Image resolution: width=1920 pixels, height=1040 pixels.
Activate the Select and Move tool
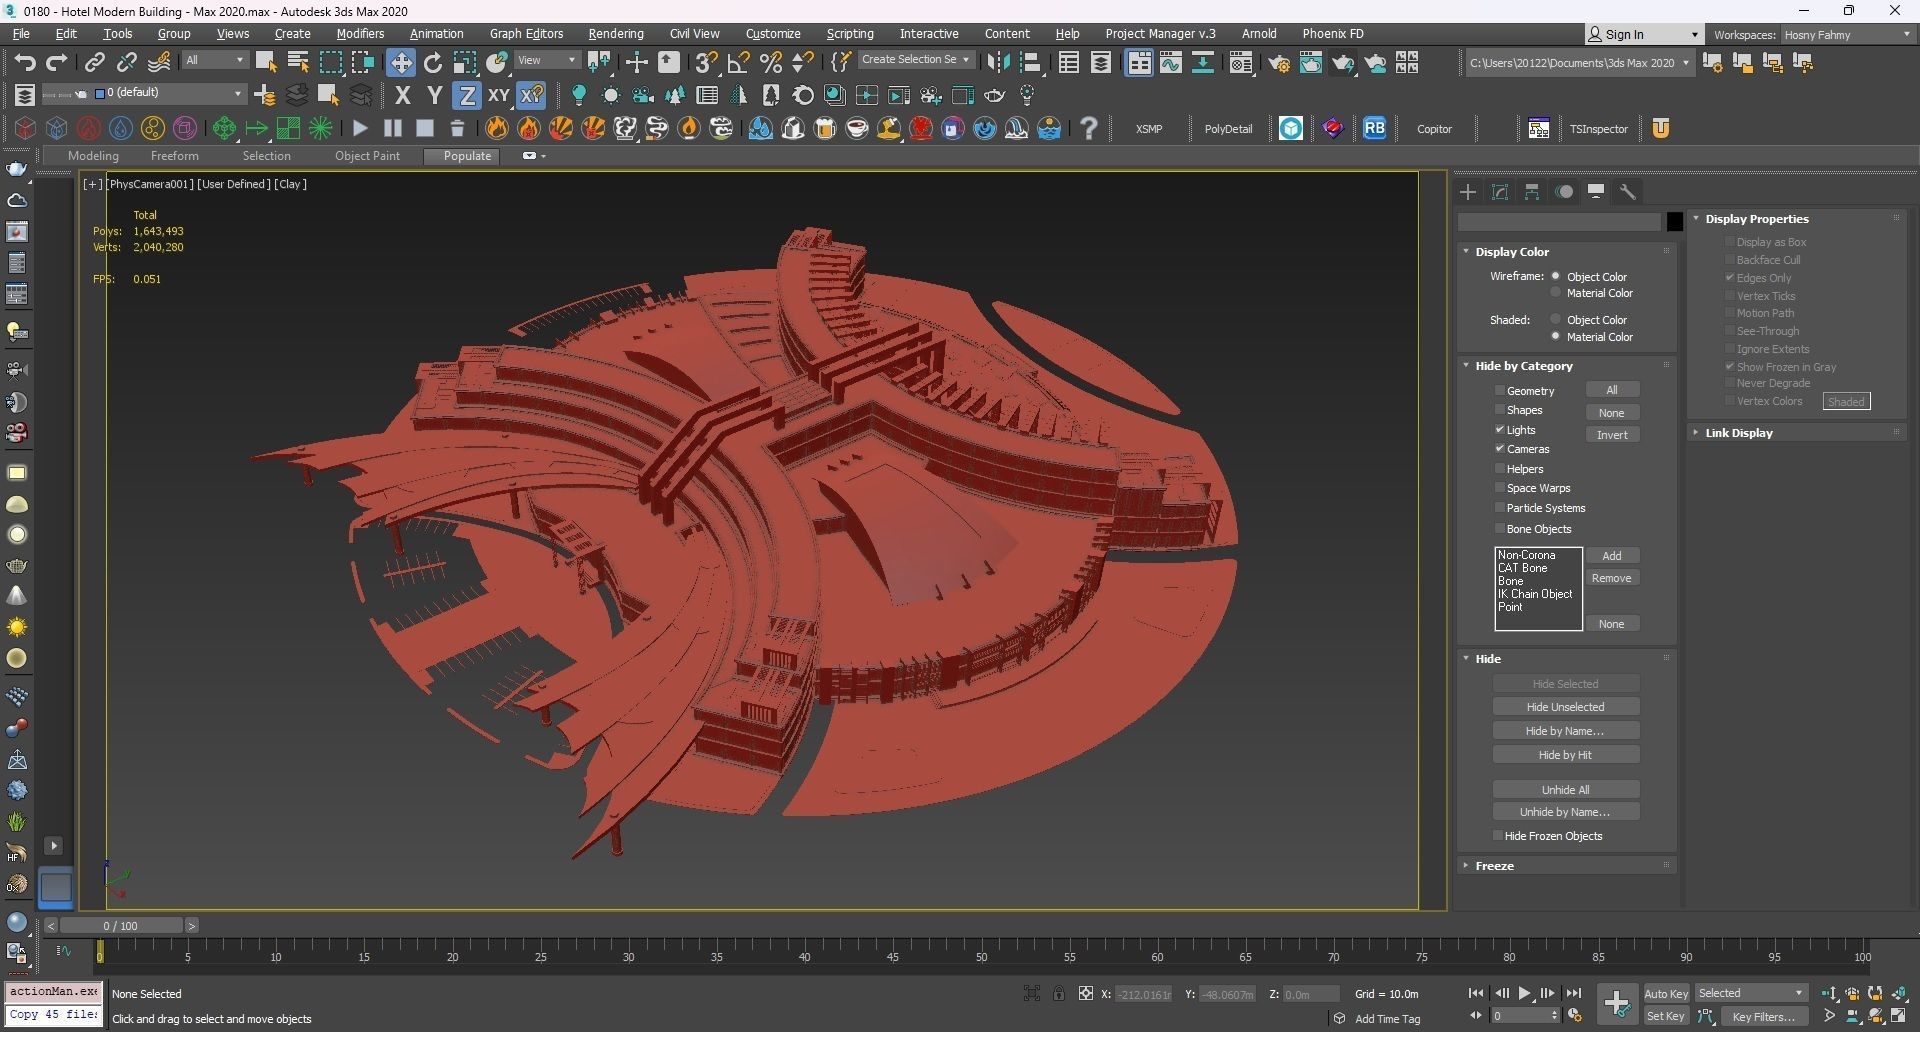point(401,63)
